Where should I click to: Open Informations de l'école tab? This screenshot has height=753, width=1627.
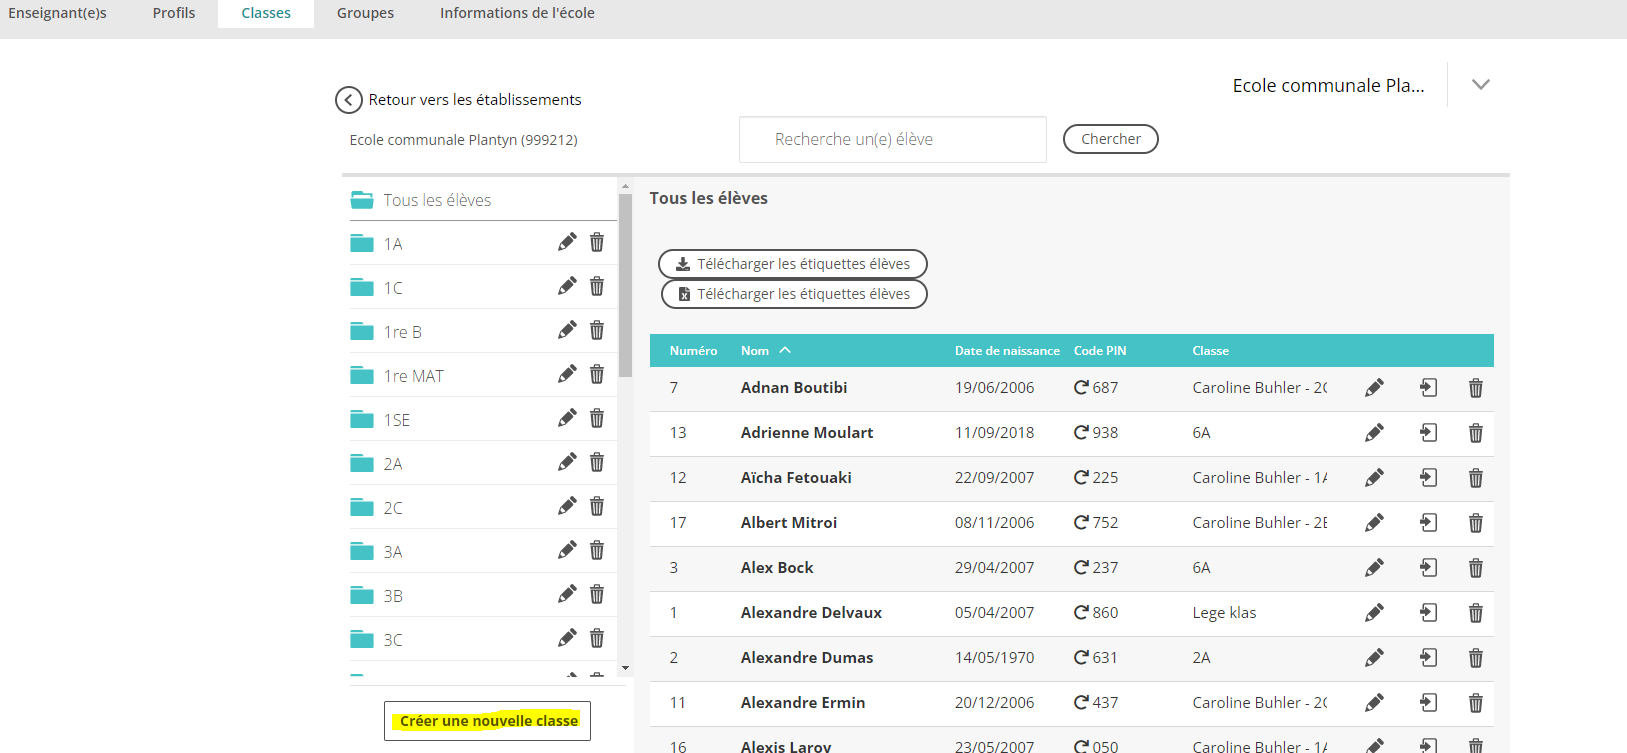(x=517, y=13)
